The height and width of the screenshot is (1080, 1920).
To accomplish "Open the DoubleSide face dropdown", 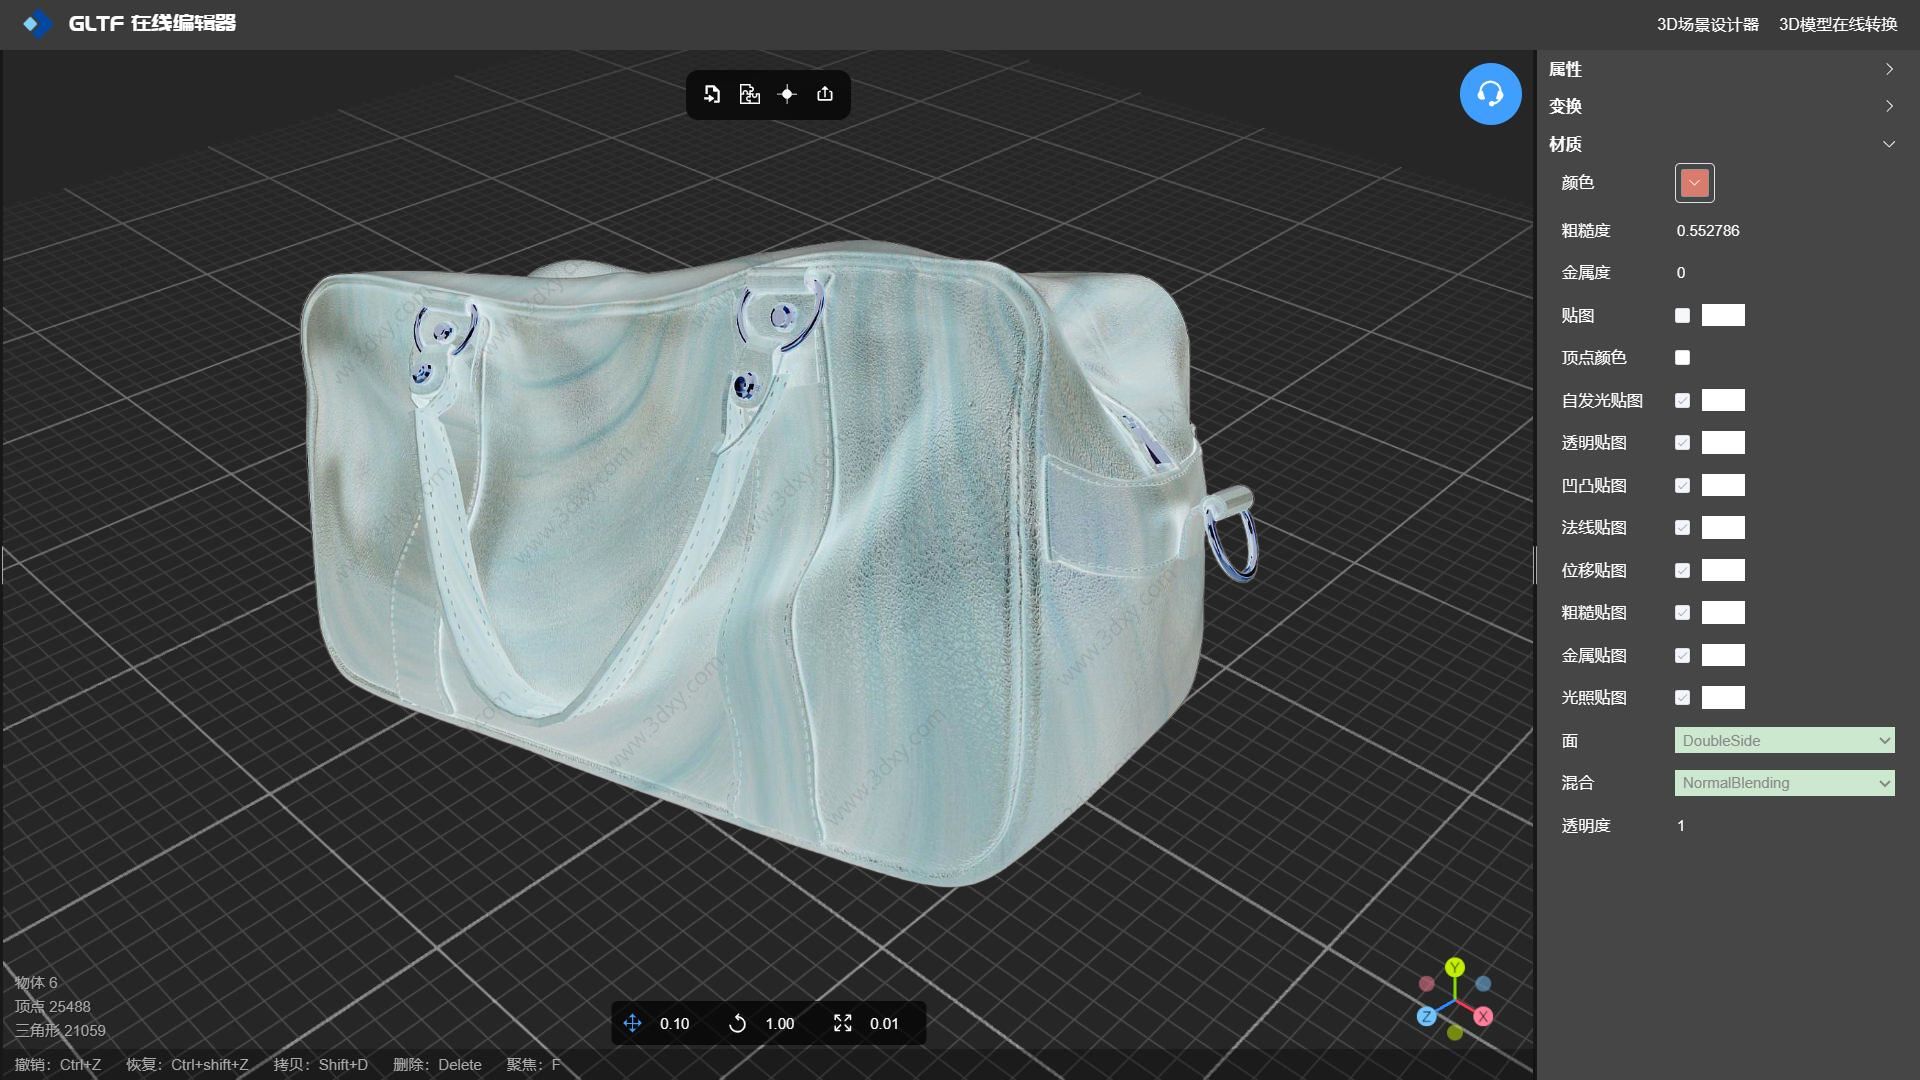I will point(1784,741).
